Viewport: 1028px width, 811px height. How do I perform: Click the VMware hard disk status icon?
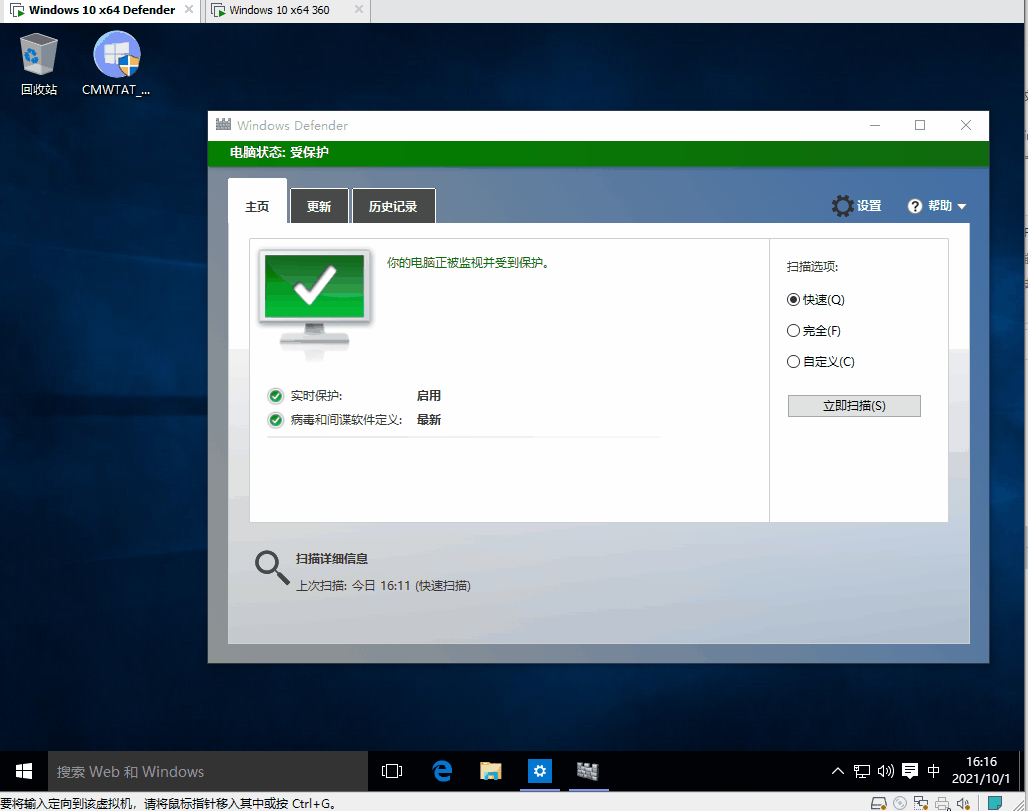coord(879,803)
